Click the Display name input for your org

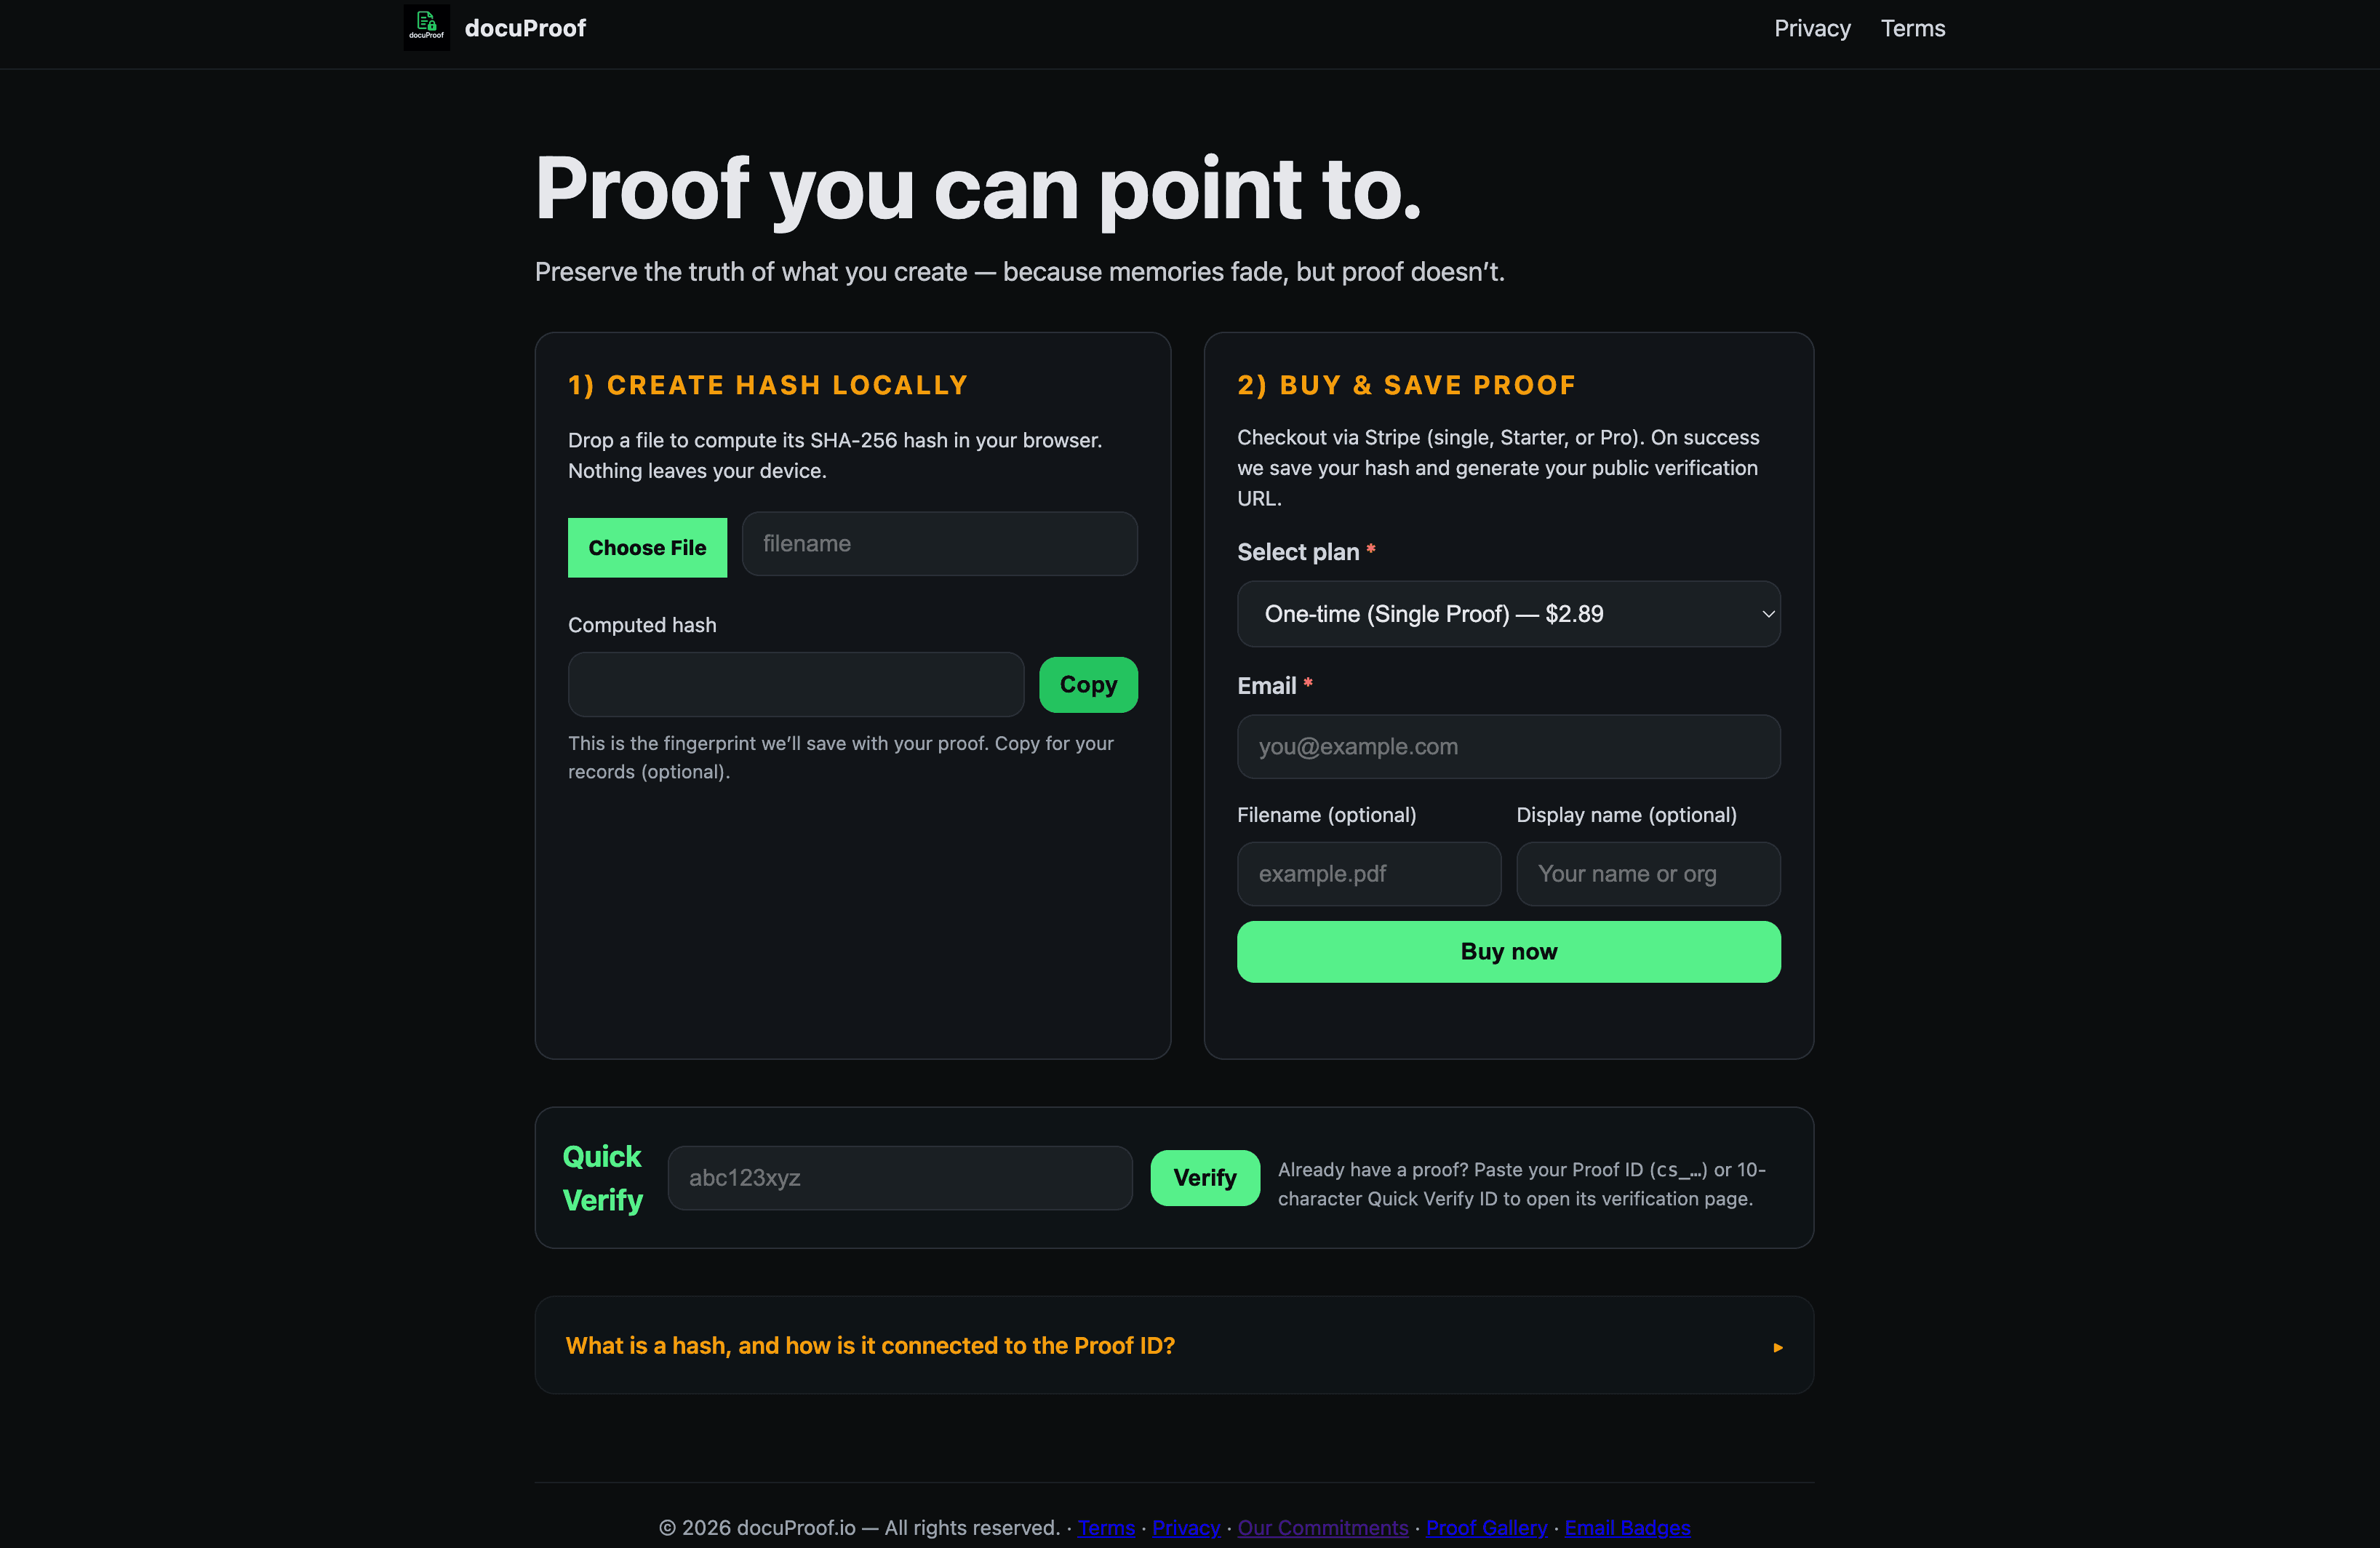coord(1647,873)
